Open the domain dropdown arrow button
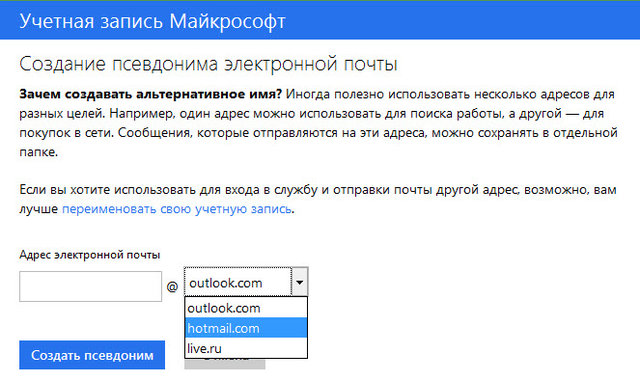The width and height of the screenshot is (640, 381). (x=300, y=282)
